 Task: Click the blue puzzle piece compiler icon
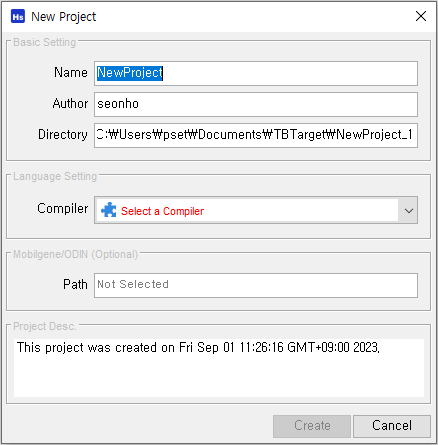pos(109,210)
